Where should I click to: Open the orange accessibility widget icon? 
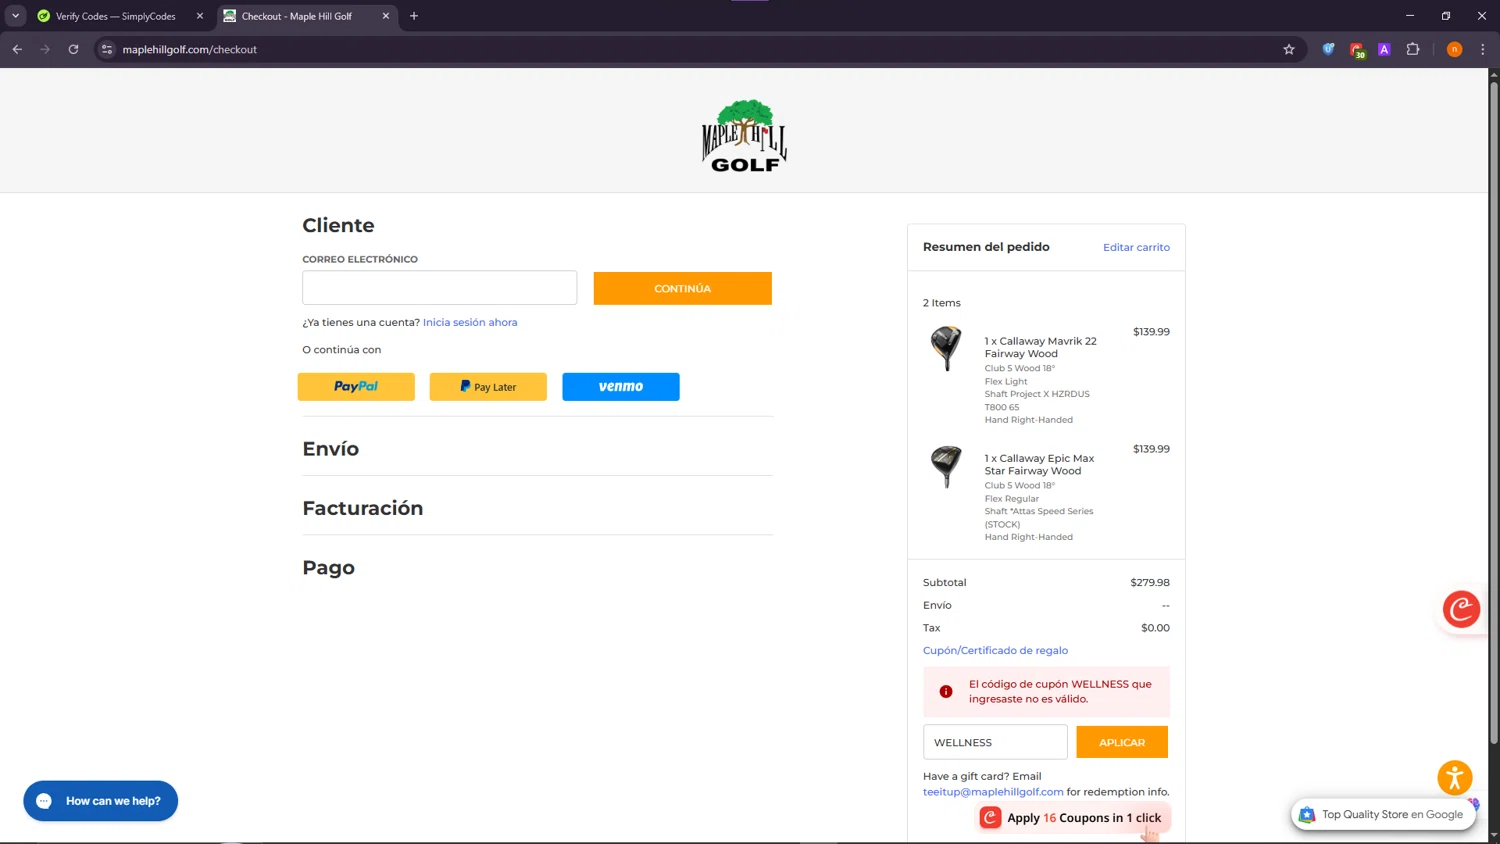click(x=1455, y=777)
